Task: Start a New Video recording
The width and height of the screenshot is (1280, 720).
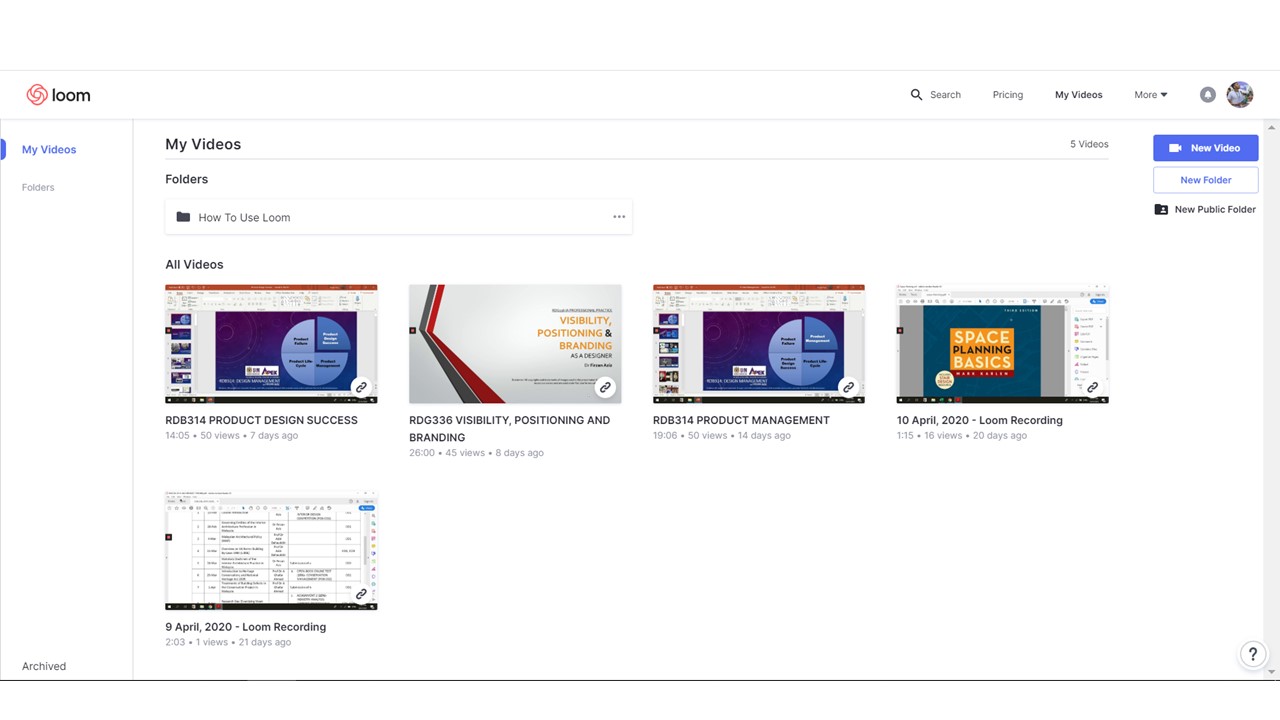Action: pyautogui.click(x=1206, y=148)
